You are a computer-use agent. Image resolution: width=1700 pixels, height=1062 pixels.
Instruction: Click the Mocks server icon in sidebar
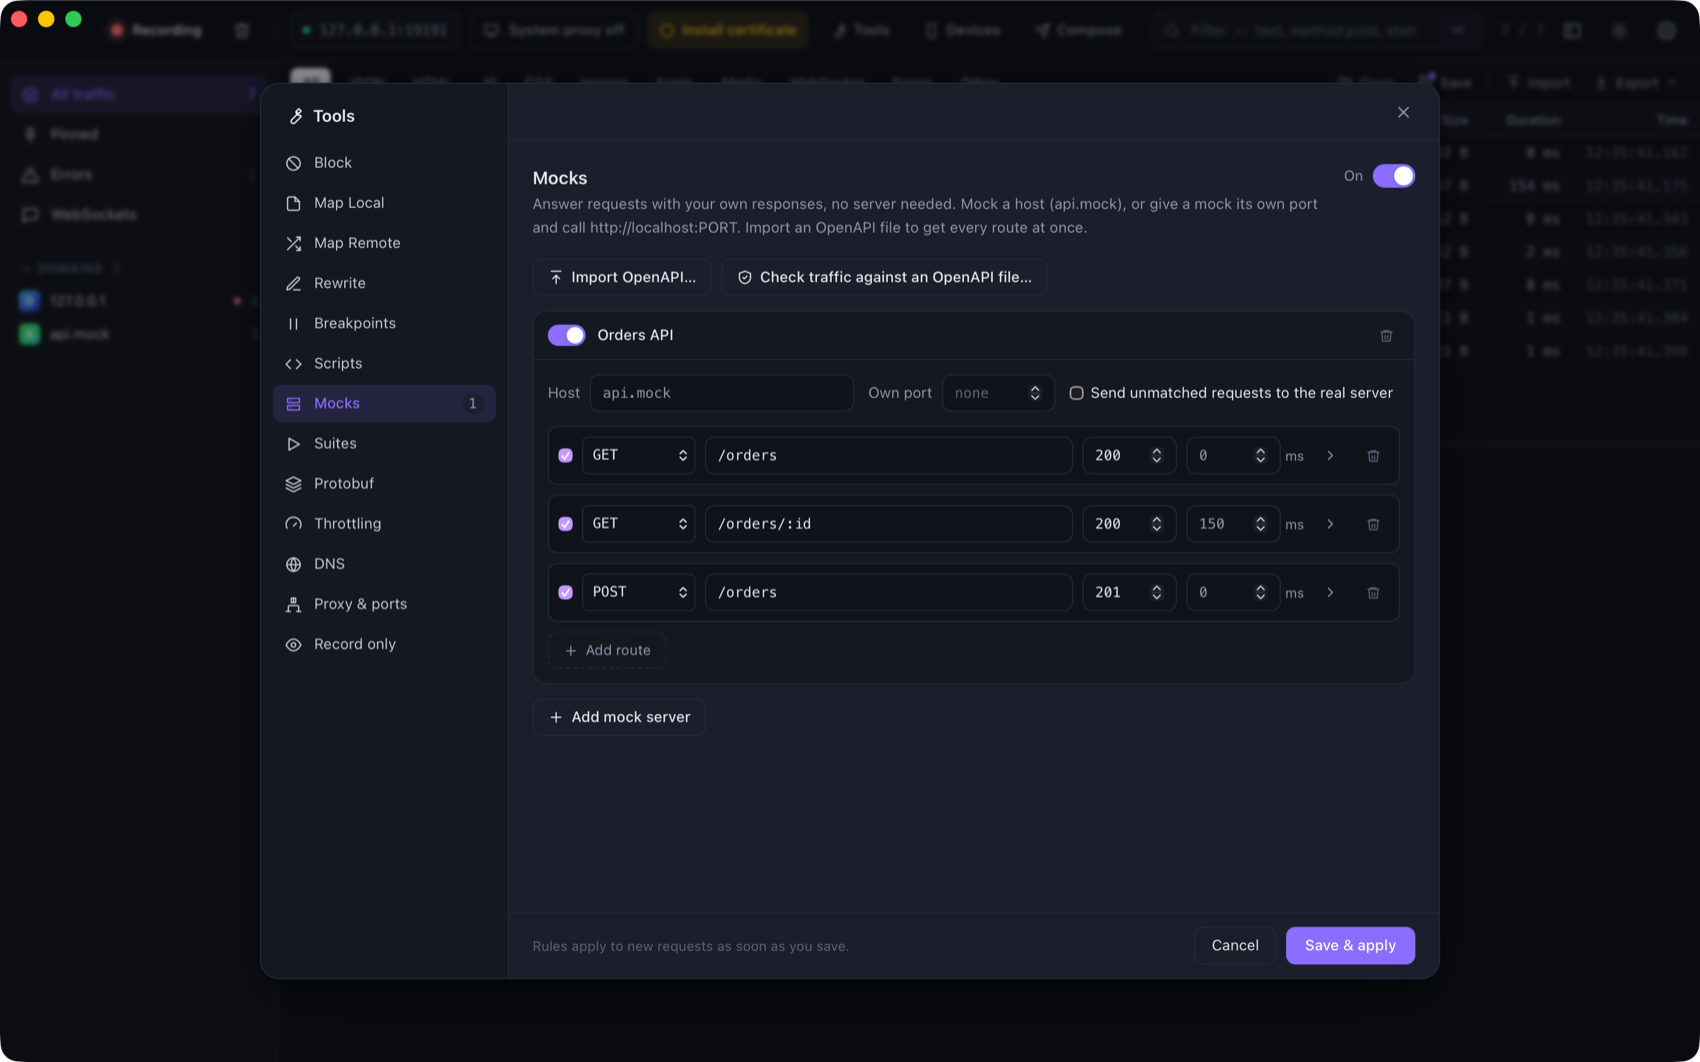[x=293, y=403]
